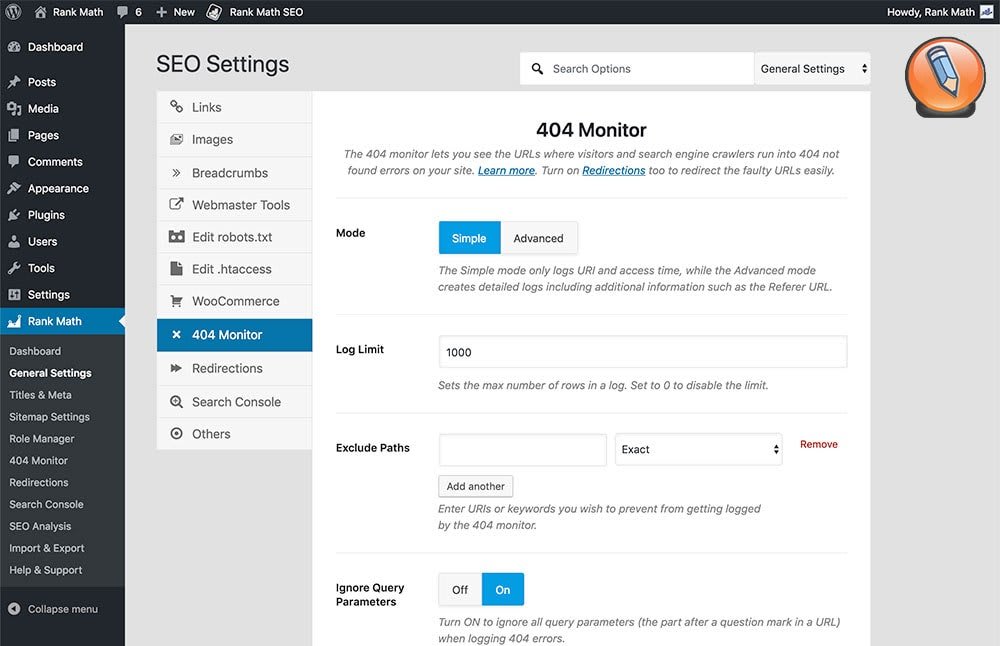
Task: Click the Search Console magnifier icon
Action: click(177, 402)
